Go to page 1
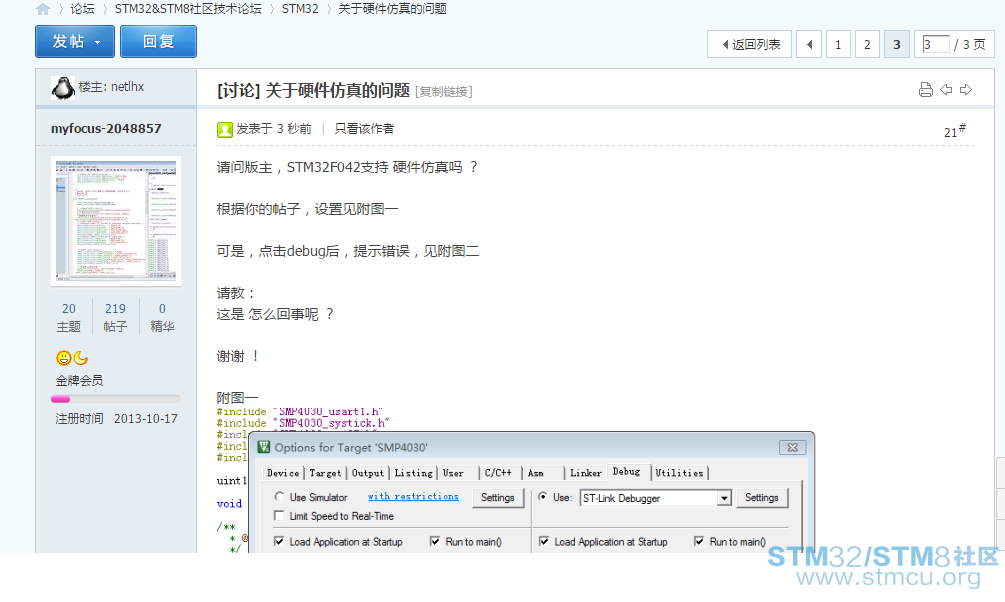The image size is (1005, 602). pos(838,44)
